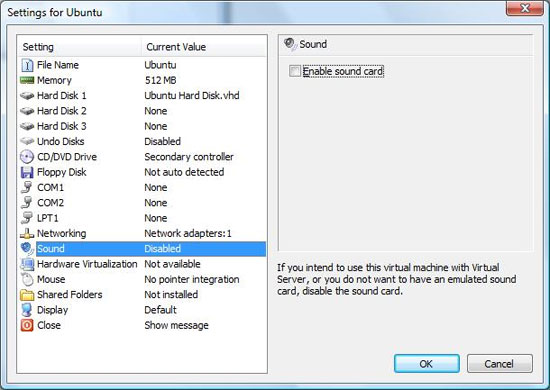
Task: Select the COM2 setting
Action: point(51,203)
